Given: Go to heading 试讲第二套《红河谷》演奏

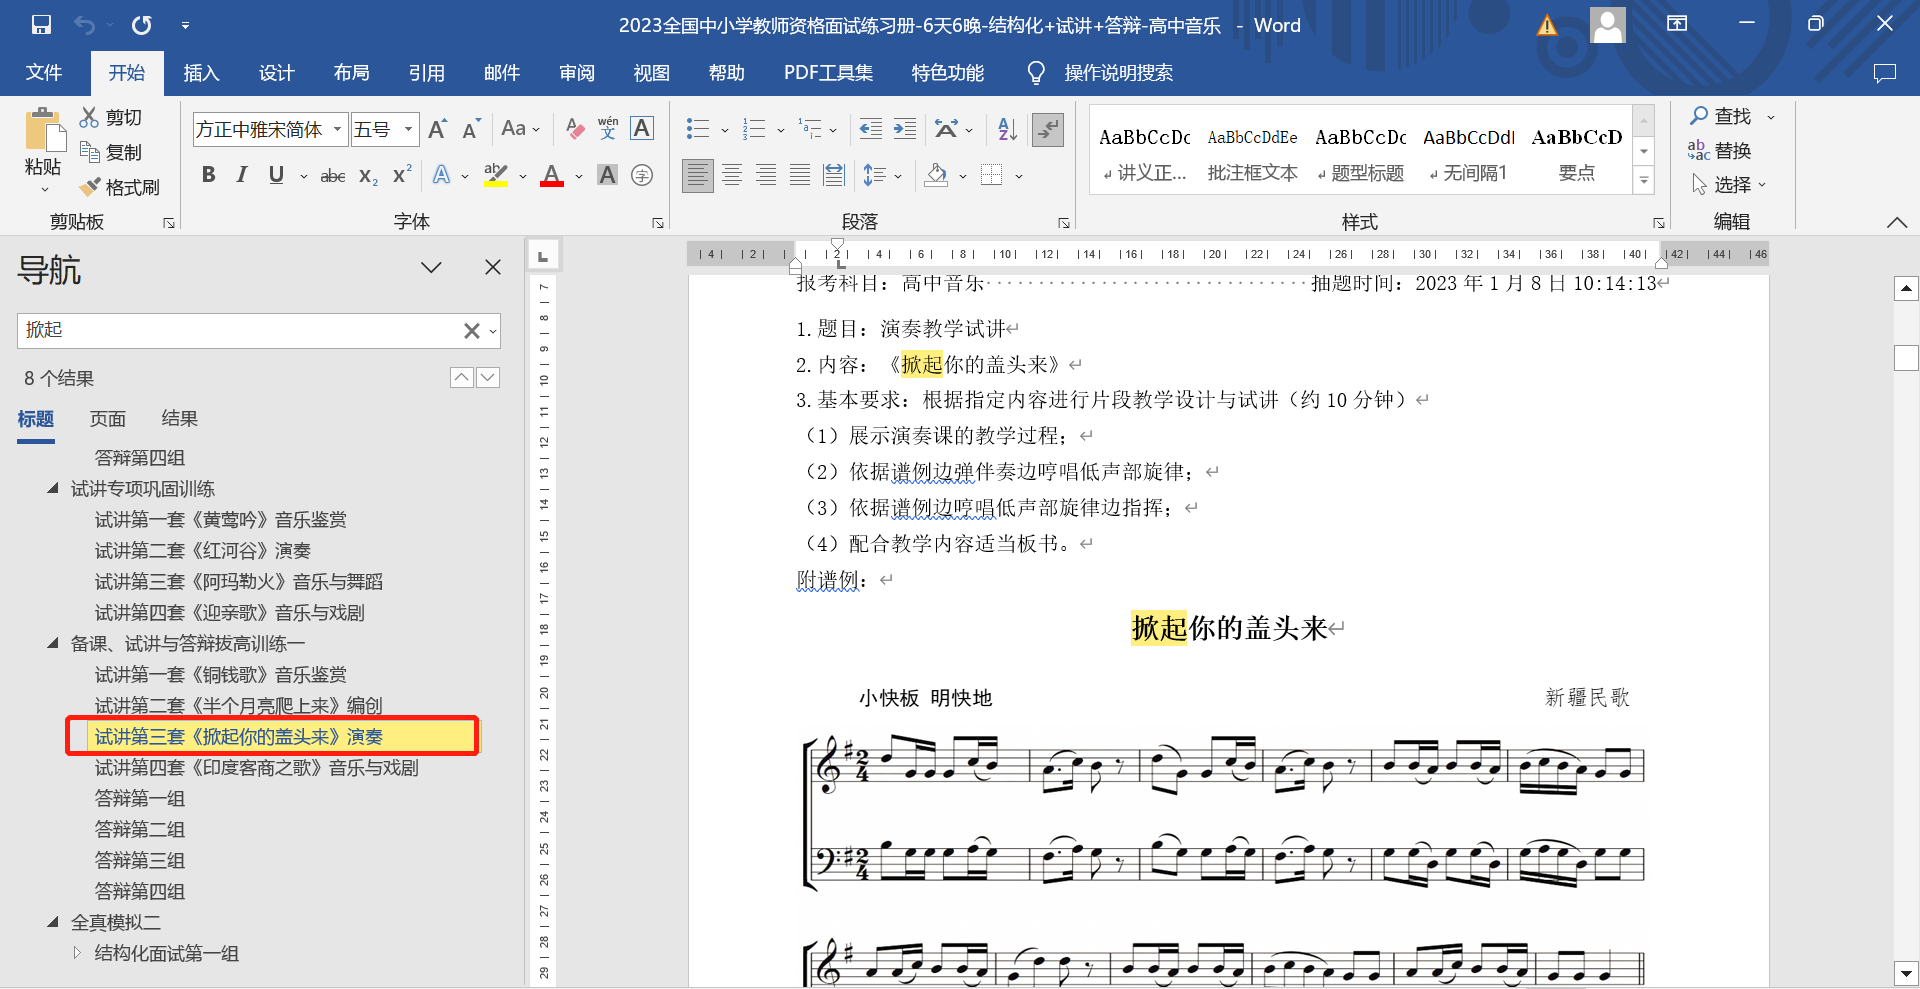Looking at the screenshot, I should pyautogui.click(x=203, y=551).
